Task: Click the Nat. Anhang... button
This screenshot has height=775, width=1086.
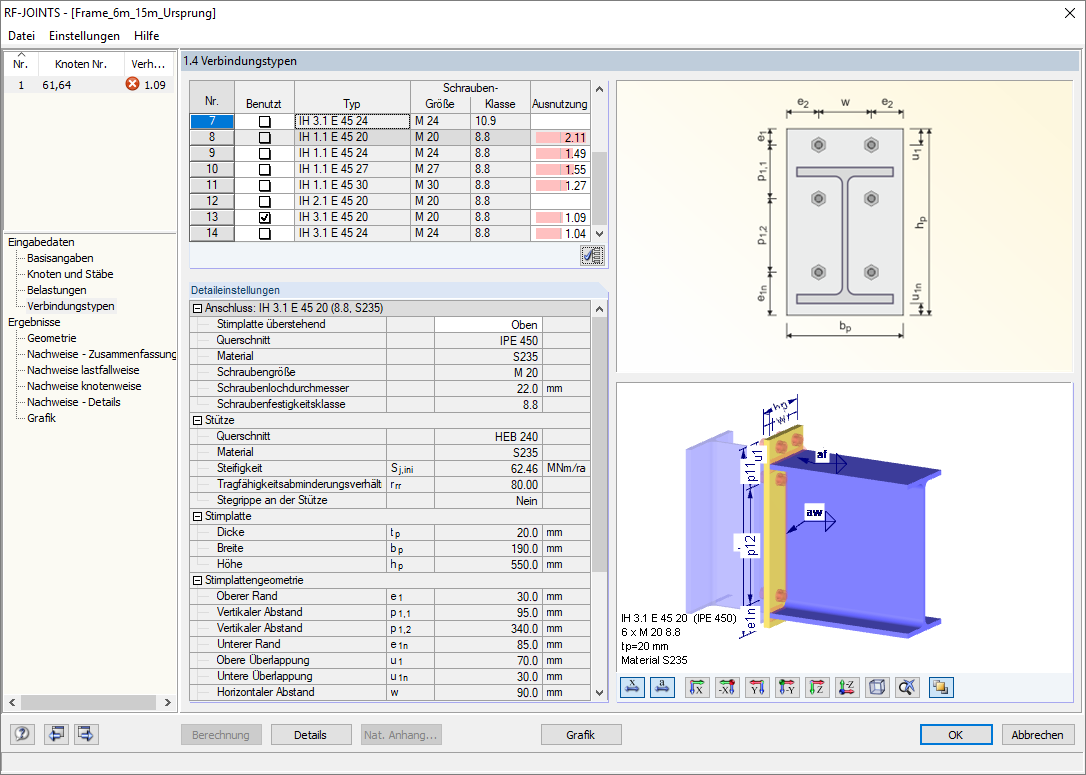Action: [401, 735]
